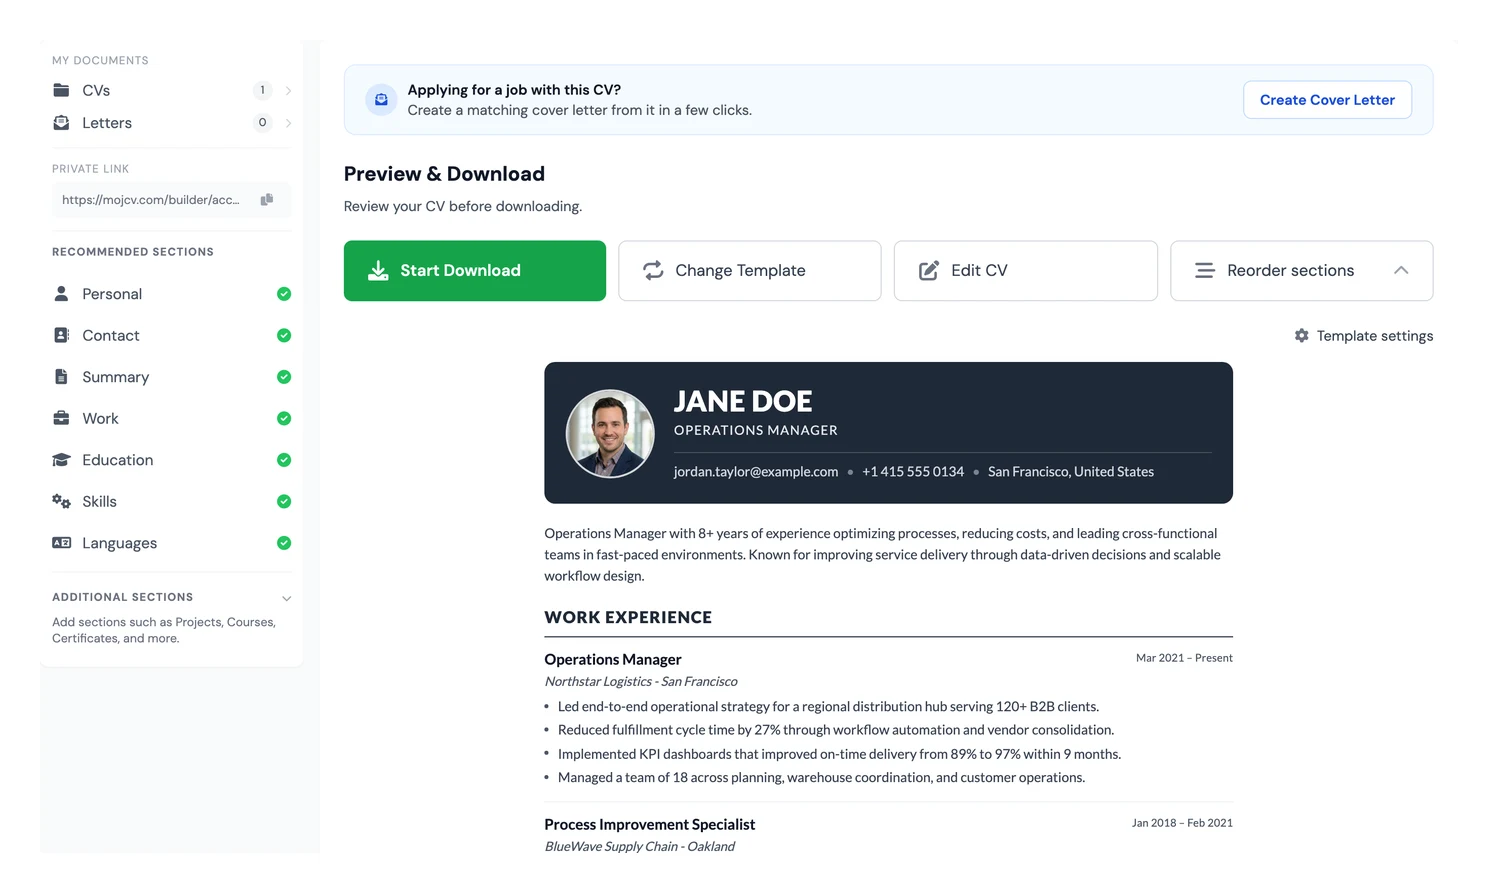Expand the Letters list chevron
Viewport: 1498px width, 893px height.
pos(288,123)
